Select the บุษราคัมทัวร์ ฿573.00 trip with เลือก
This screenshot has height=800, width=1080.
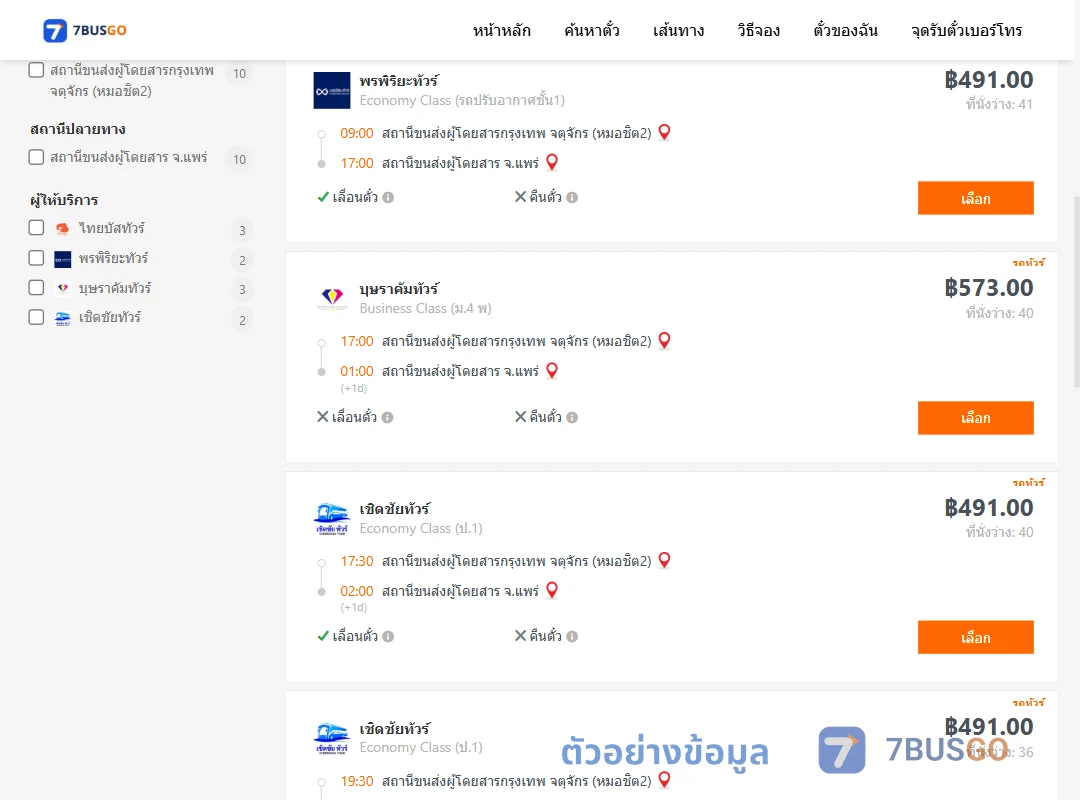(x=975, y=418)
